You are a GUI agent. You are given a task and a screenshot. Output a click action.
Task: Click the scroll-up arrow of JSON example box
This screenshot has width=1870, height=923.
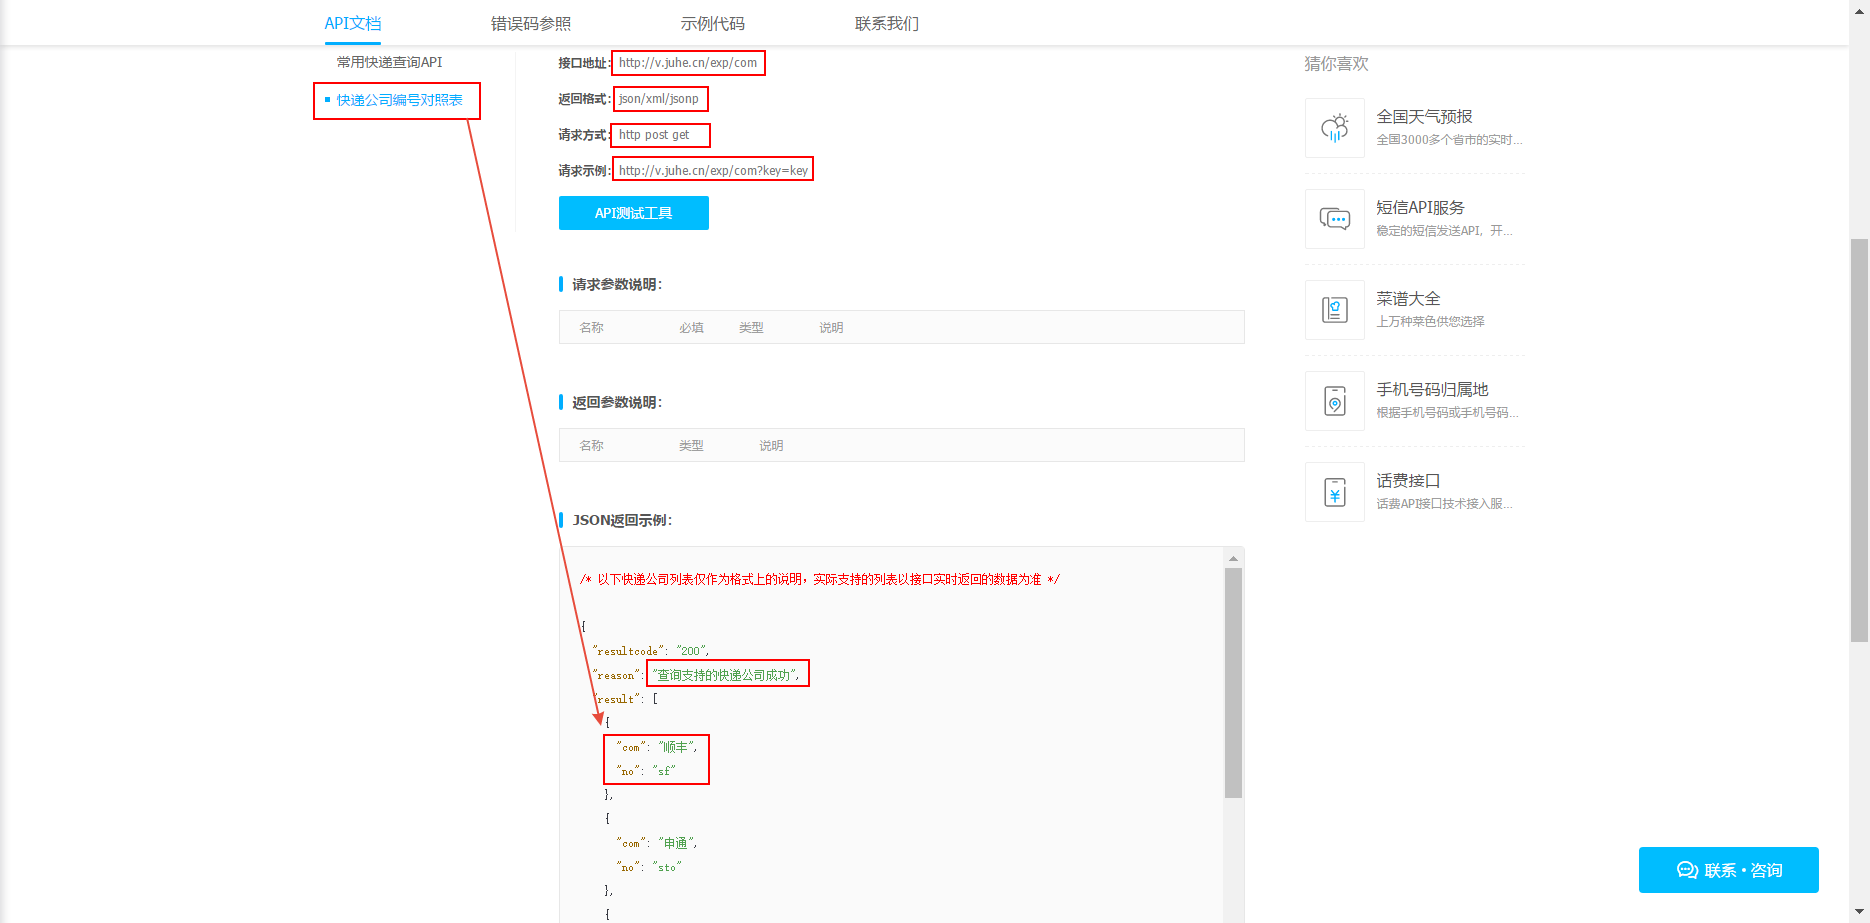point(1233,558)
